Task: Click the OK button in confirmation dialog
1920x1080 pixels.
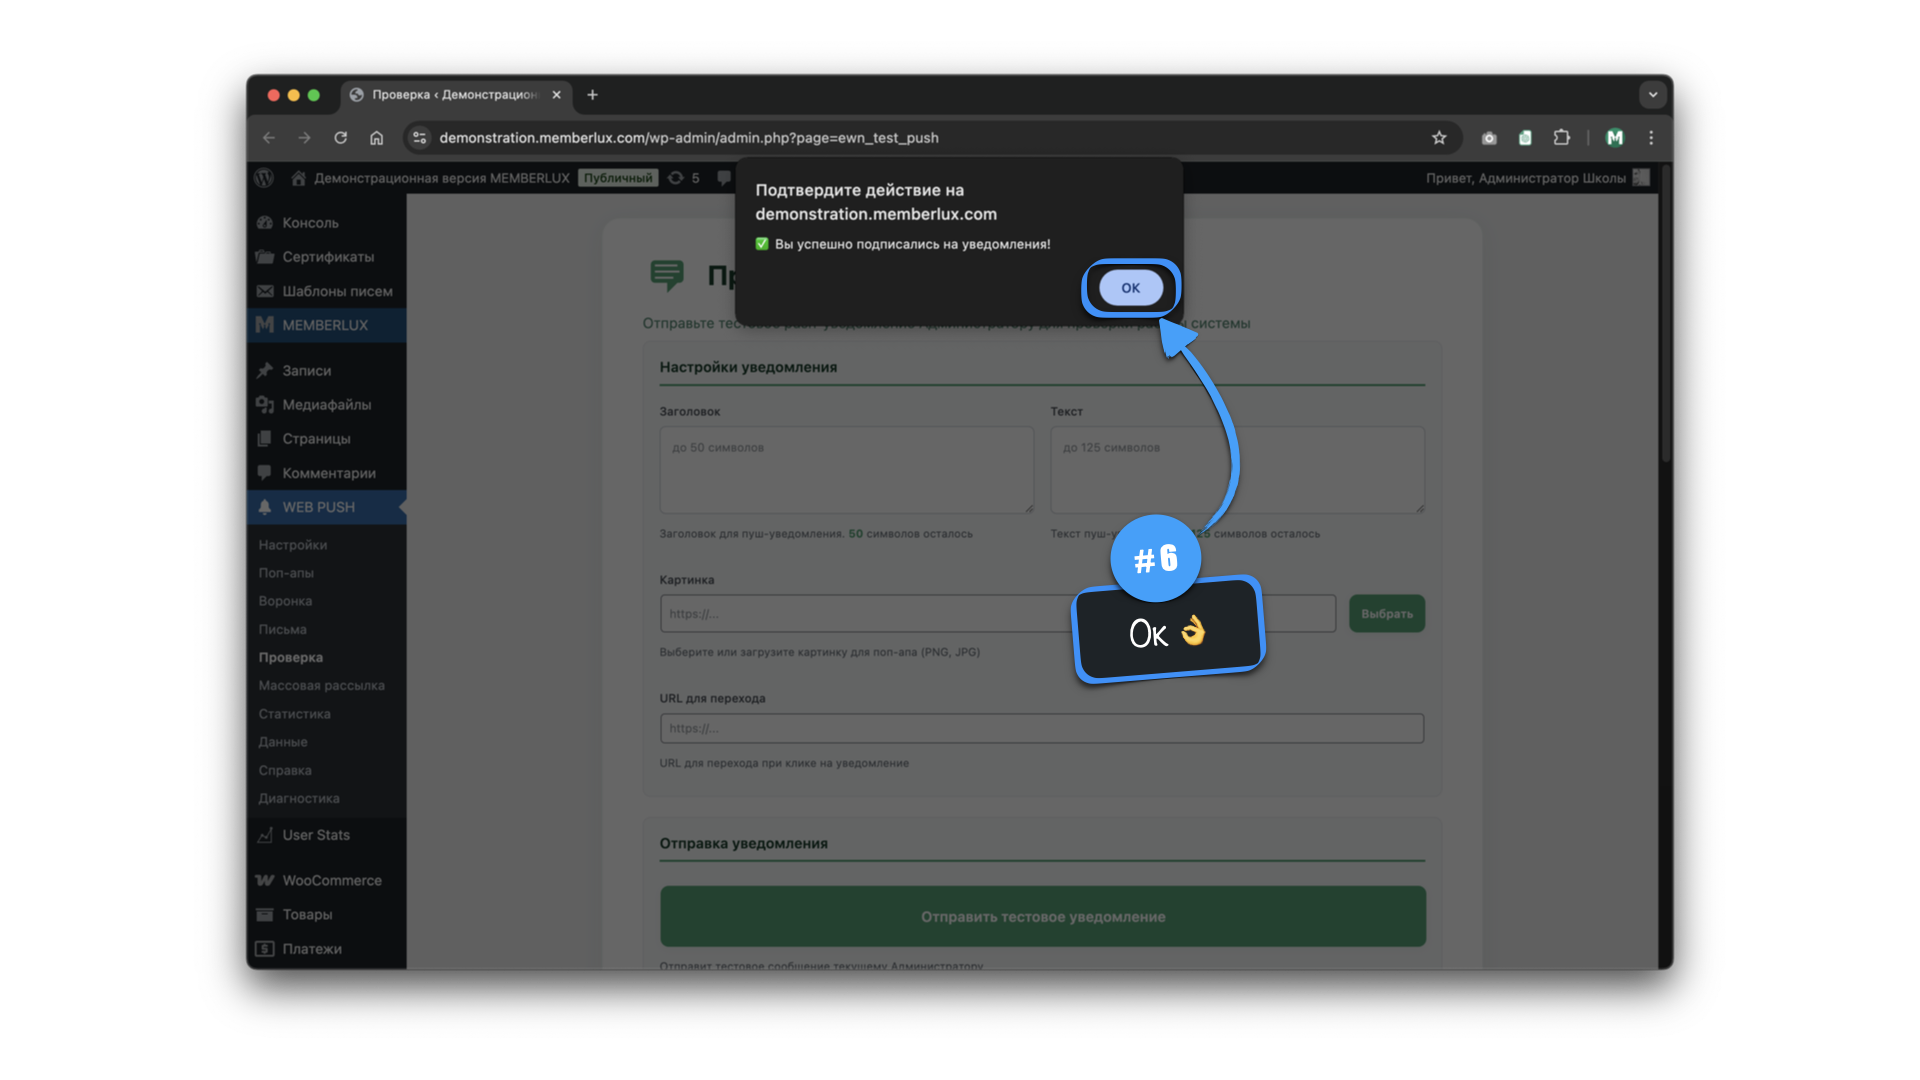Action: (1130, 288)
